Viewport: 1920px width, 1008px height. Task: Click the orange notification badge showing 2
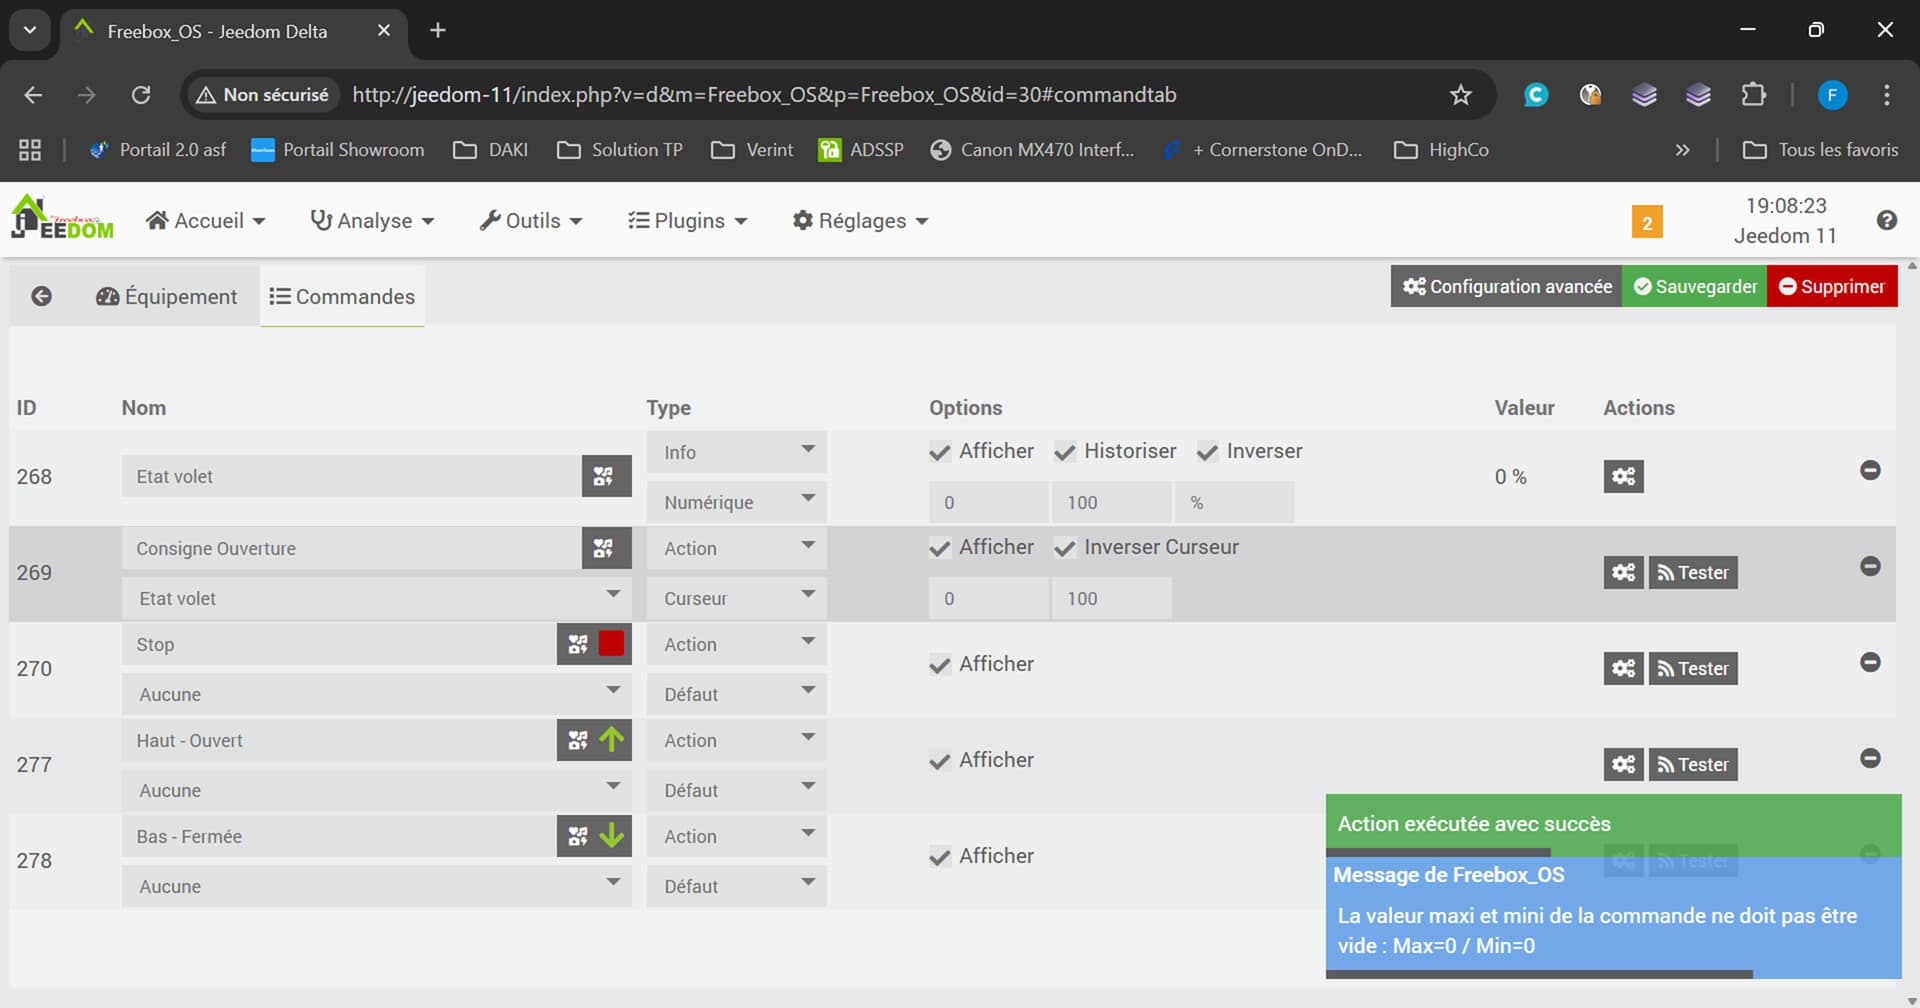pyautogui.click(x=1646, y=222)
